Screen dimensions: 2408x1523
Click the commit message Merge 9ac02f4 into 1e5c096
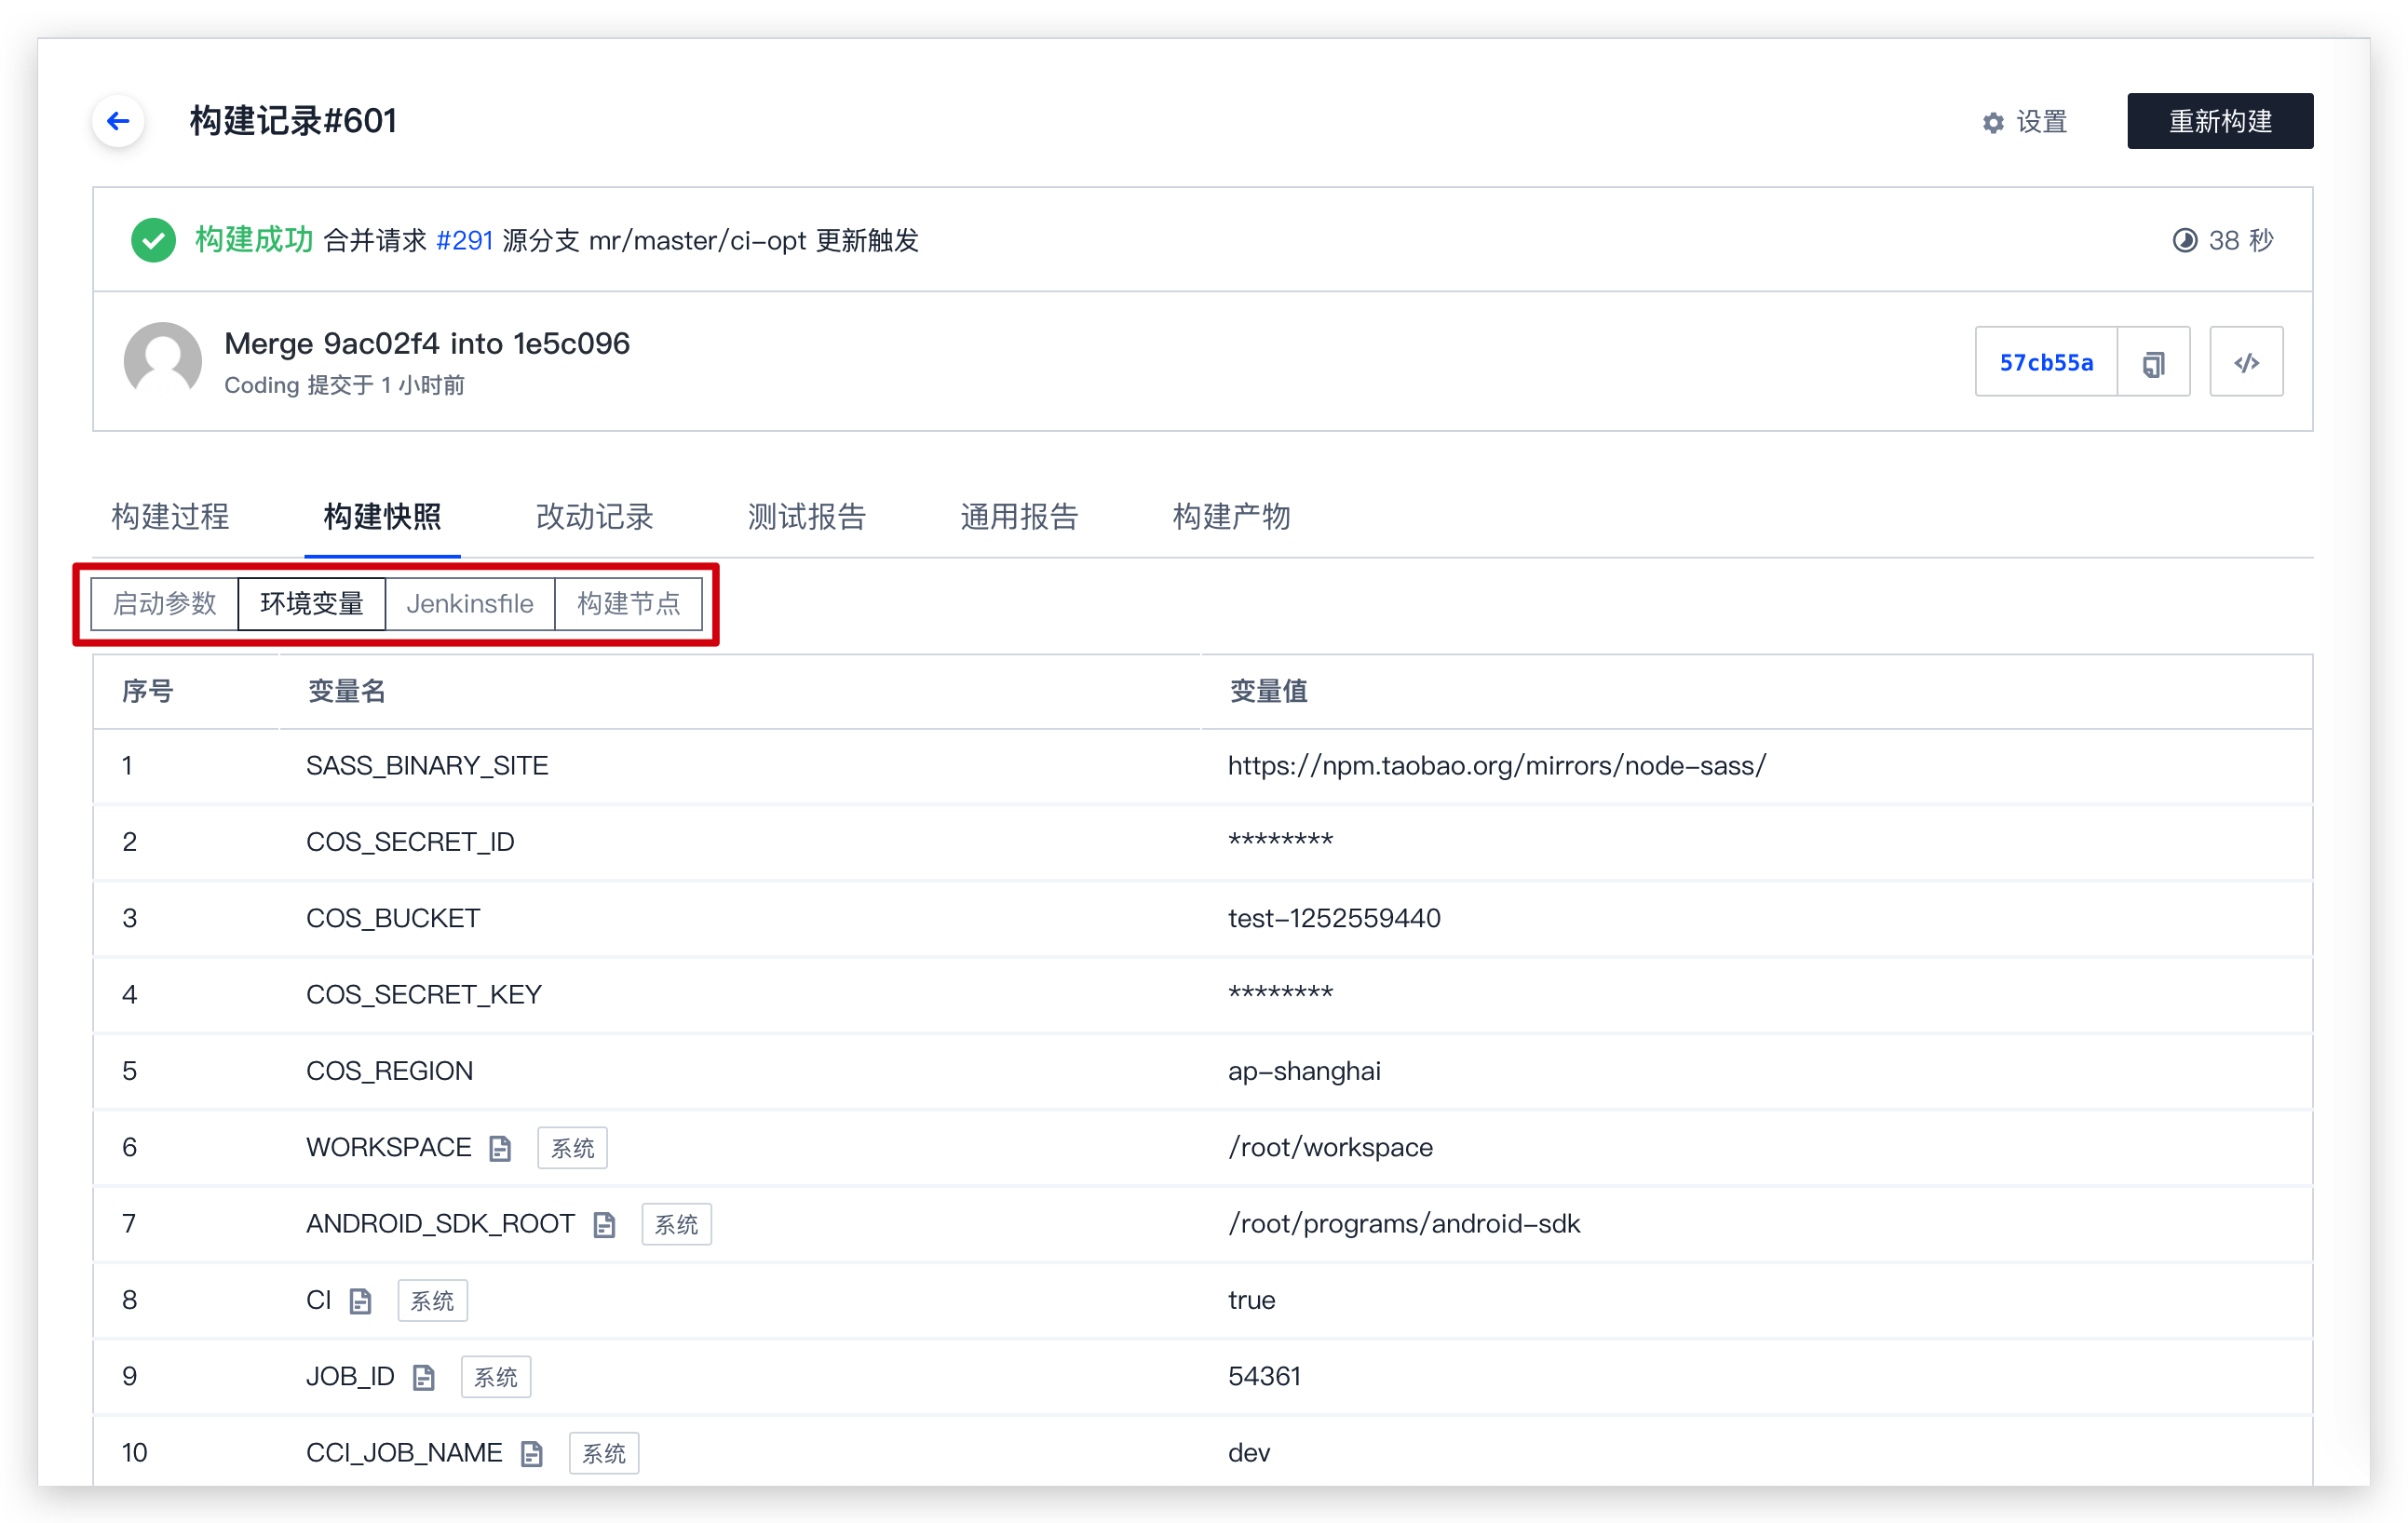426,343
